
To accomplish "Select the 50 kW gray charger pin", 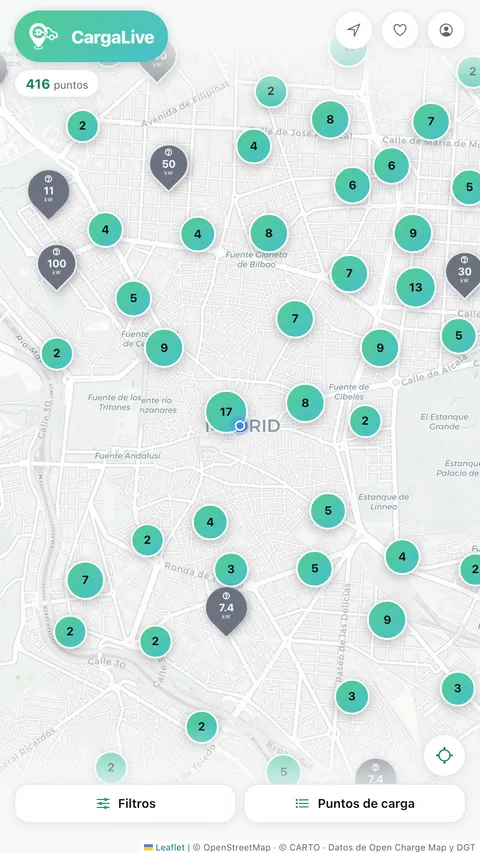I will coord(169,166).
